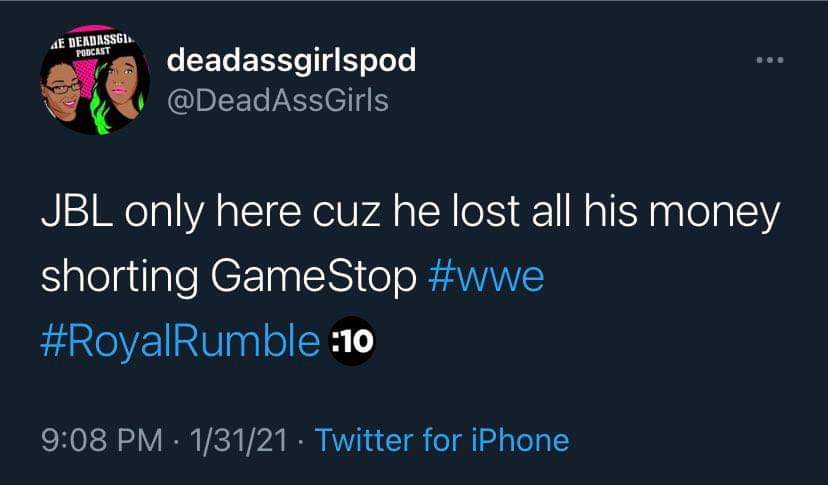Click the JBL text starting the tweet

coord(77,211)
